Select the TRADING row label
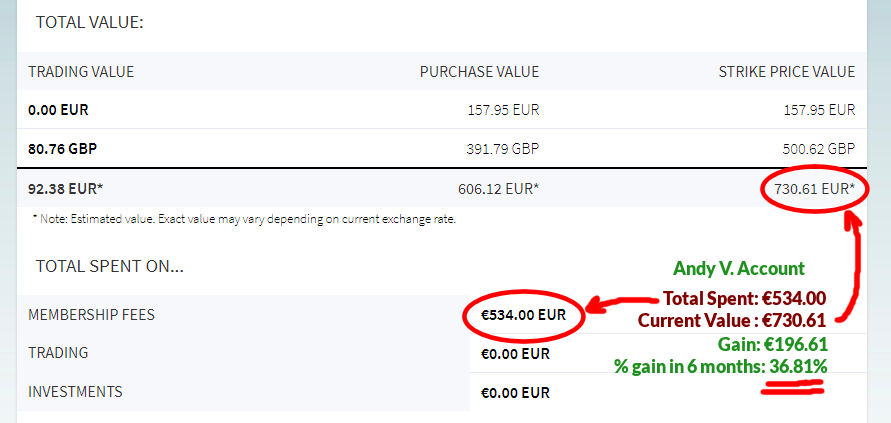The height and width of the screenshot is (423, 891). coord(58,352)
